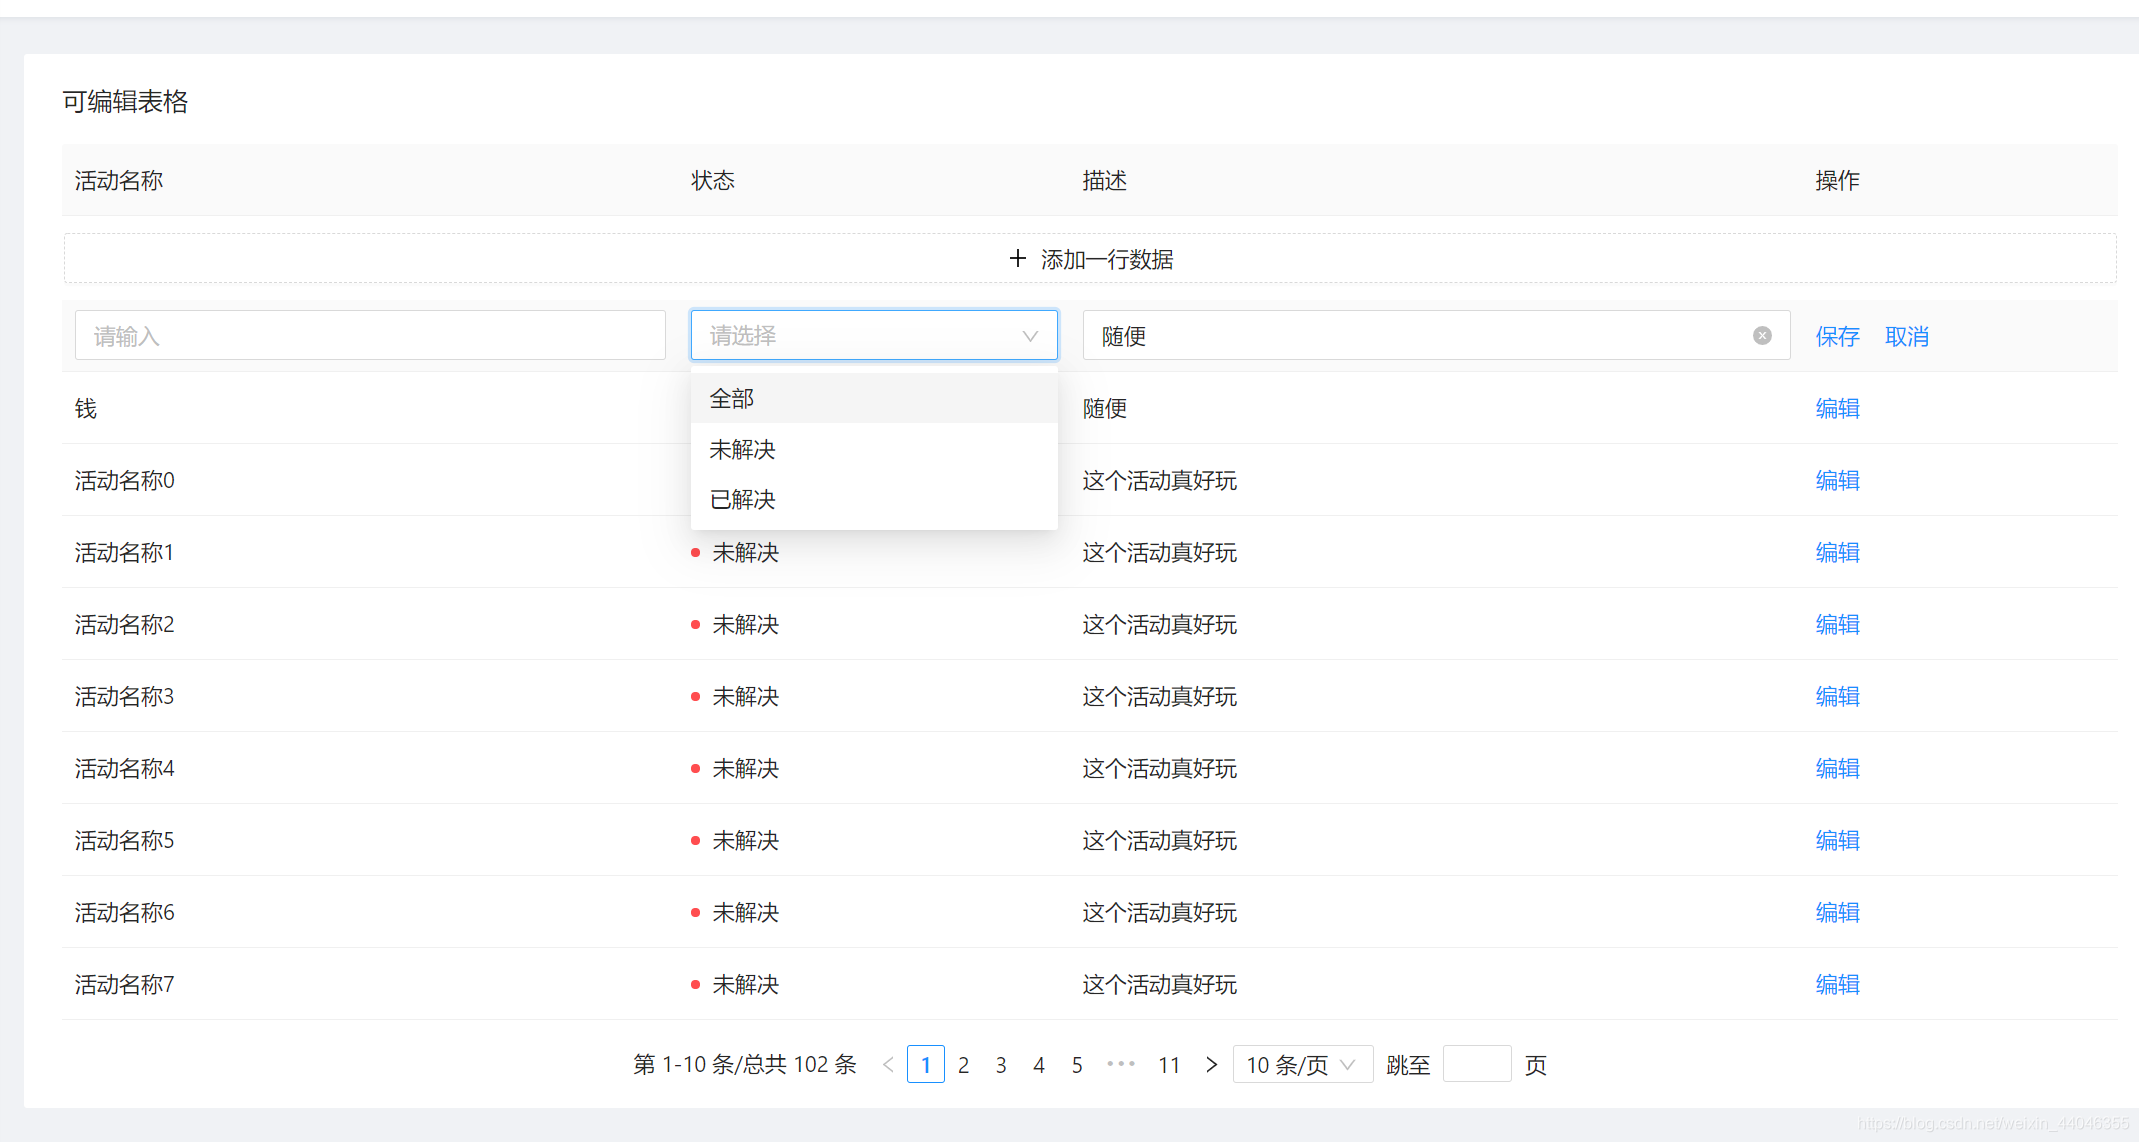This screenshot has width=2139, height=1142.
Task: Choose 未解决 in the open status menu
Action: coord(742,449)
